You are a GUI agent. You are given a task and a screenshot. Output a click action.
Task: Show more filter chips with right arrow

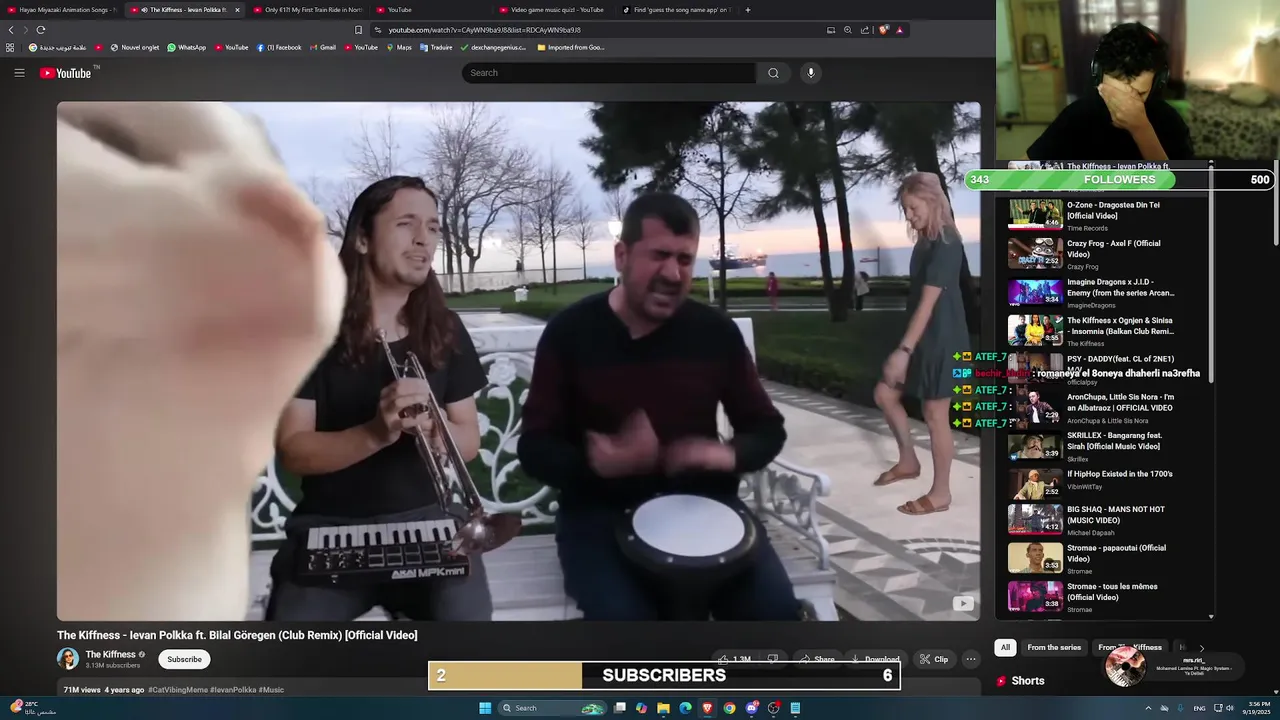[1201, 647]
